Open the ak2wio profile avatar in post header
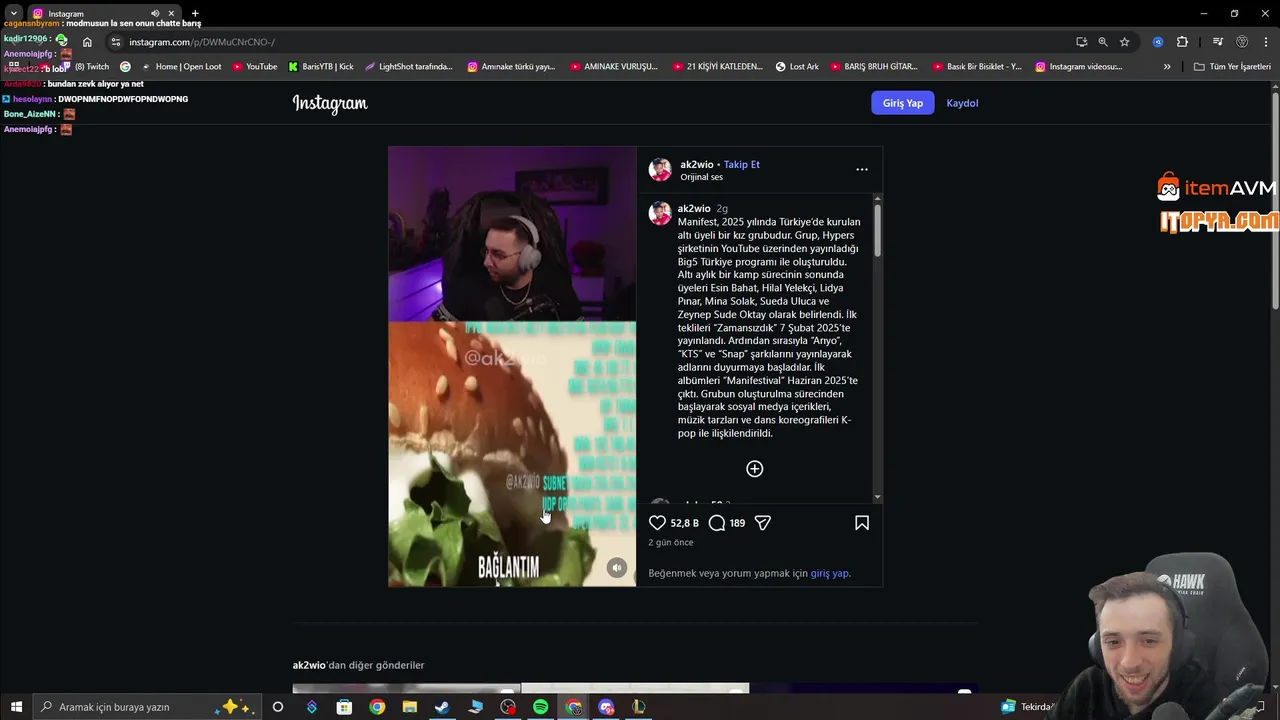 660,169
